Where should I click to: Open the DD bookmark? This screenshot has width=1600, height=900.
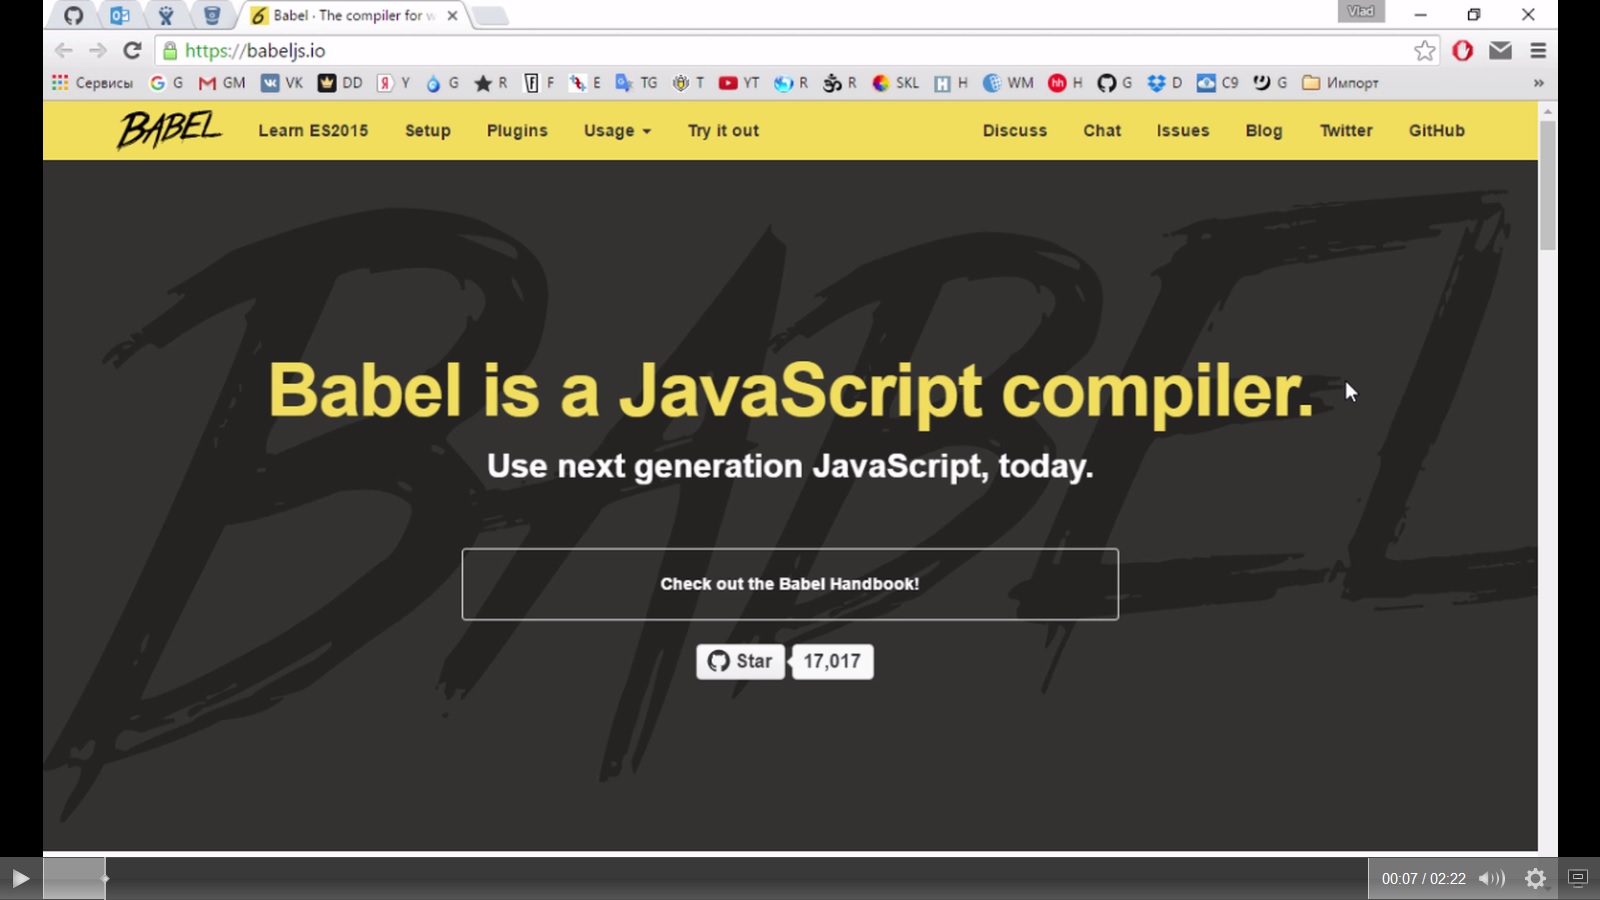pos(340,83)
